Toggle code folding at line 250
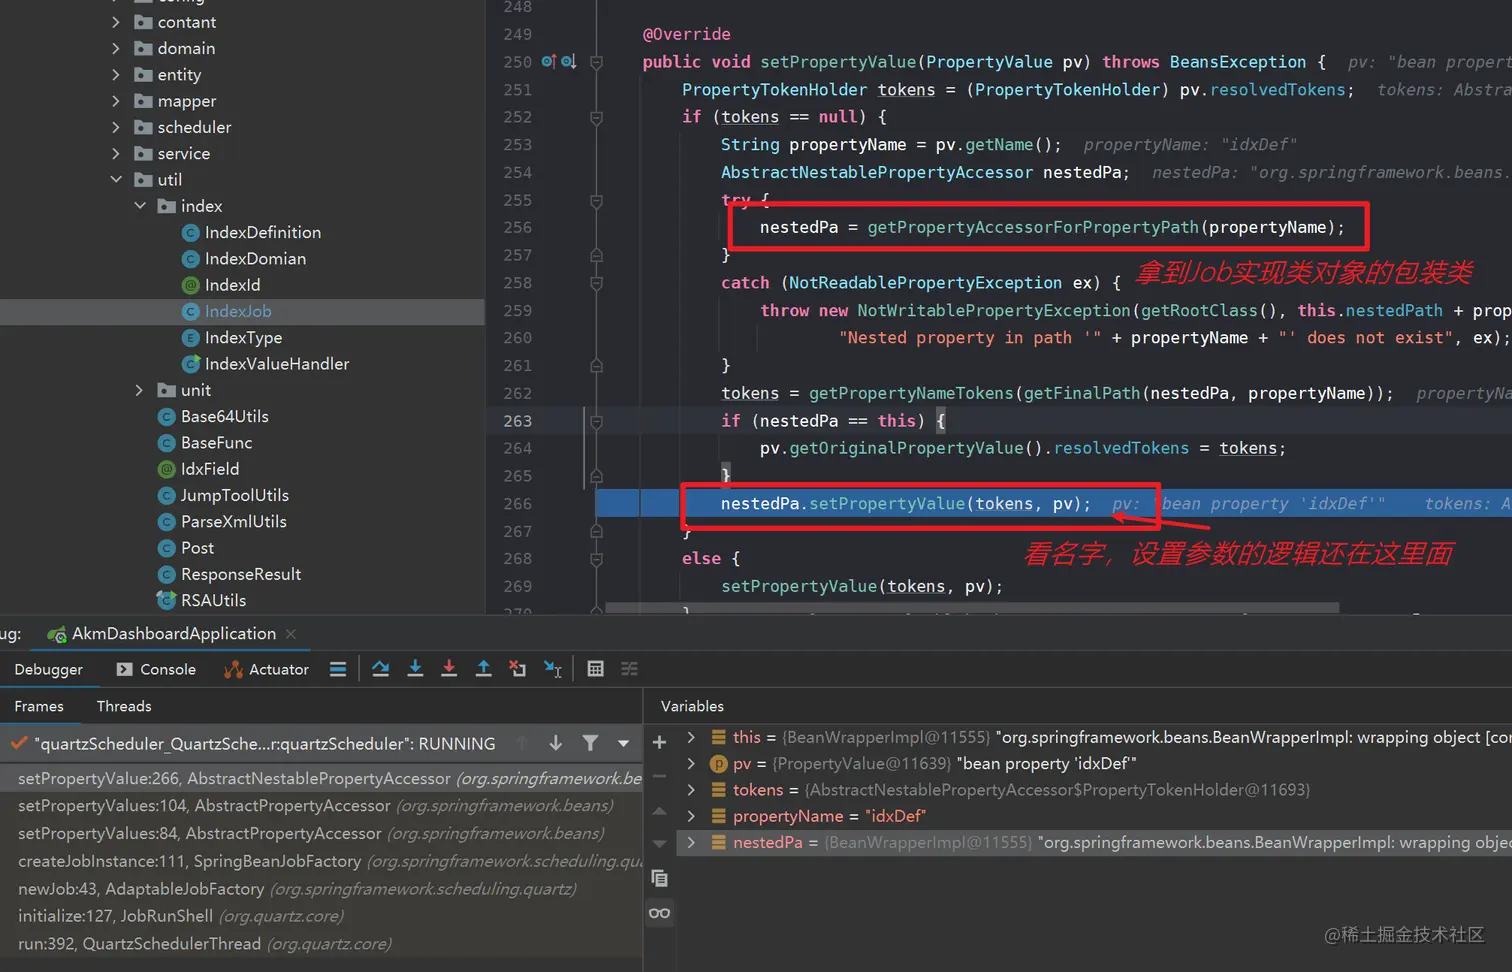The image size is (1512, 972). tap(596, 62)
